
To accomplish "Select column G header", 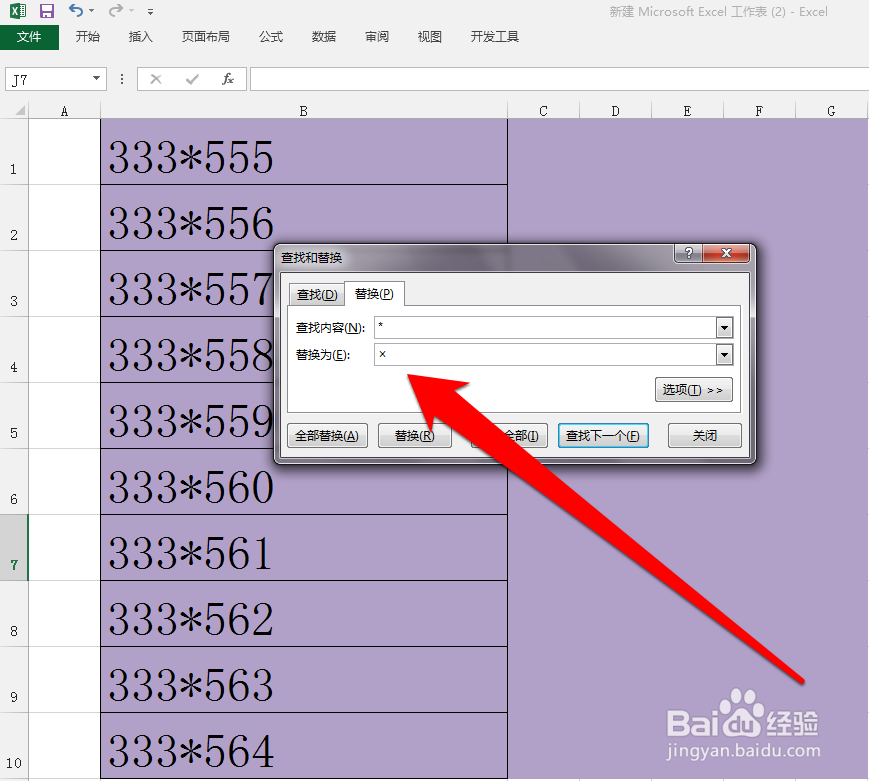I will (831, 111).
